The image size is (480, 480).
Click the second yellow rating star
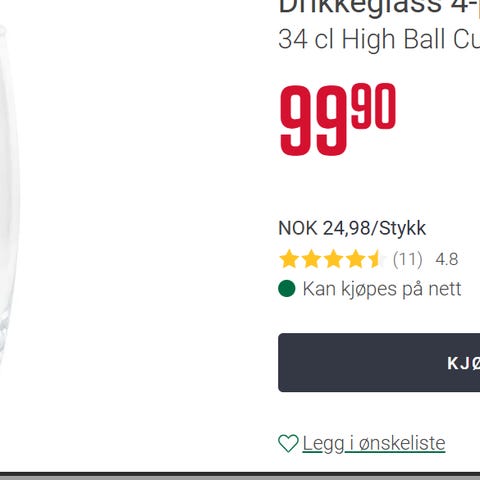point(311,259)
